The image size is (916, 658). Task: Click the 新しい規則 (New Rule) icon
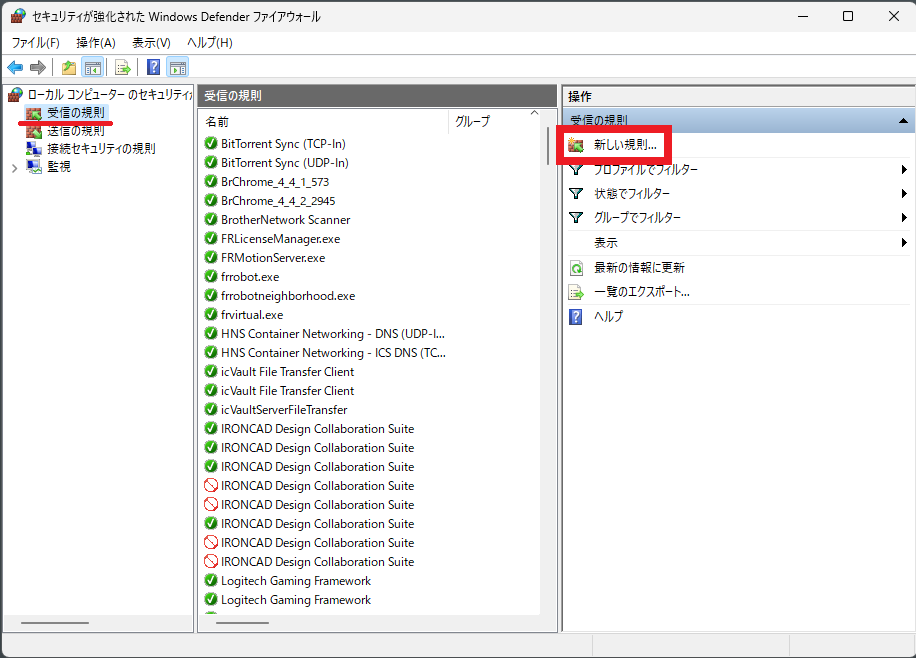point(576,145)
